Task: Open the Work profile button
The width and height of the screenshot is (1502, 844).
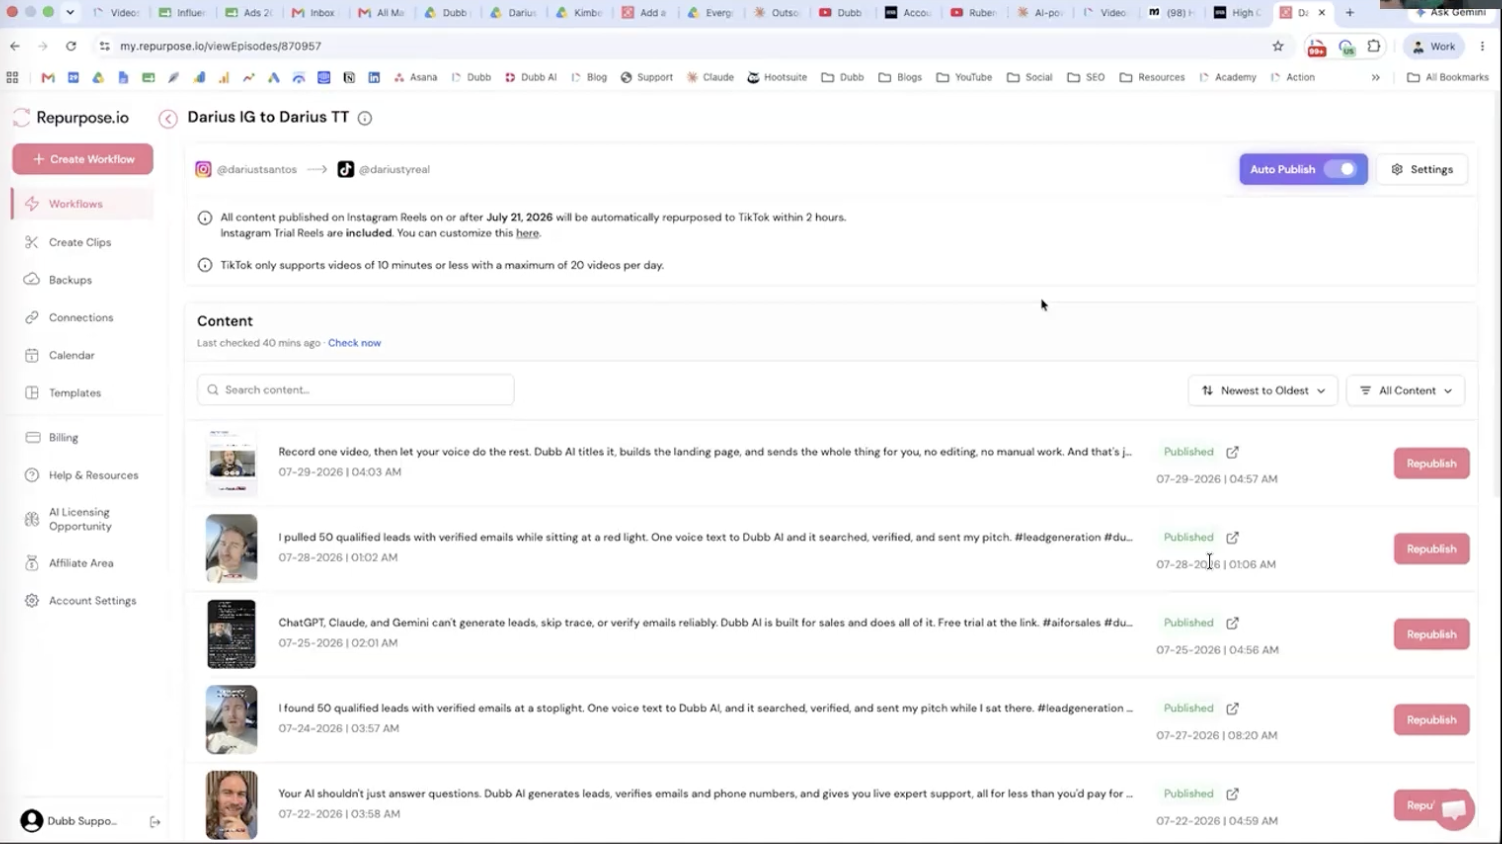Action: coord(1433,46)
